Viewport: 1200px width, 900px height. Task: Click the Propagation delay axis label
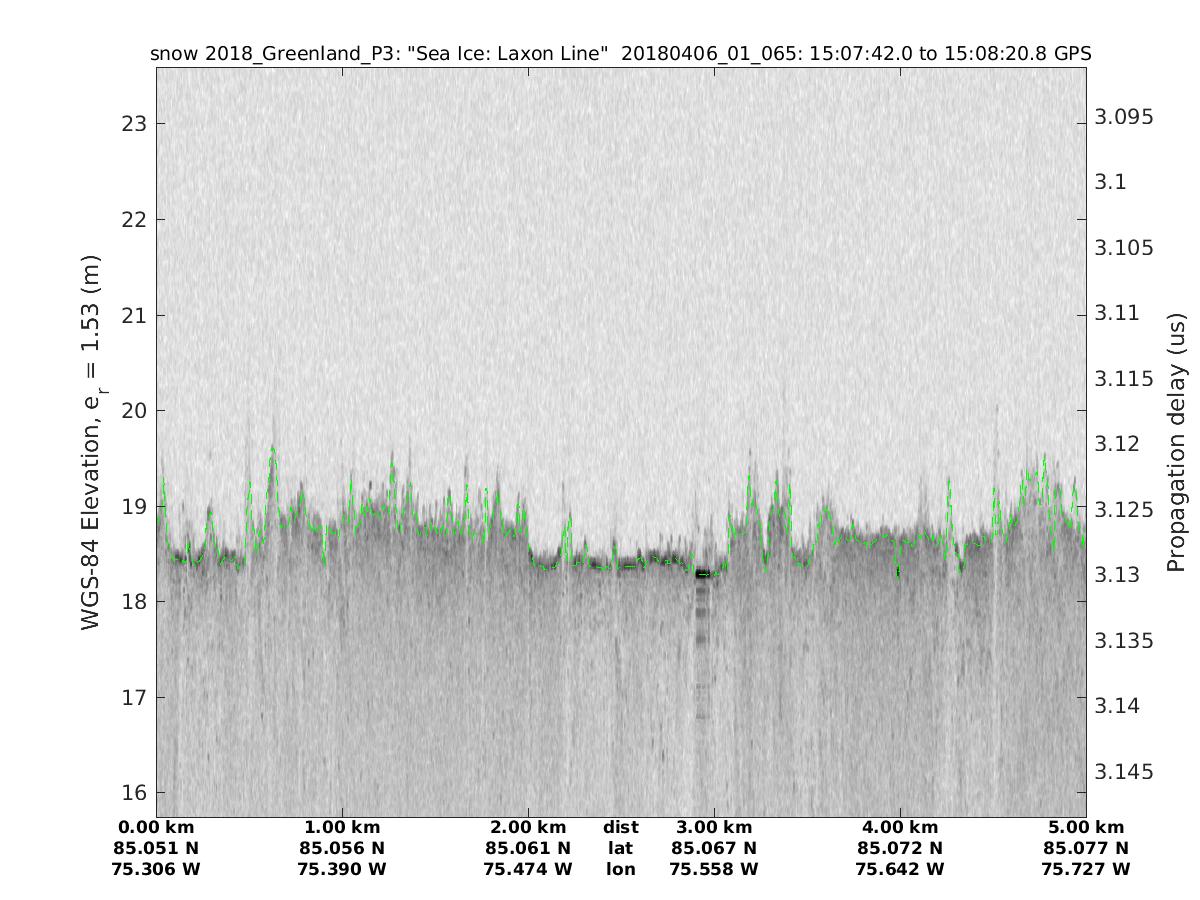1177,443
